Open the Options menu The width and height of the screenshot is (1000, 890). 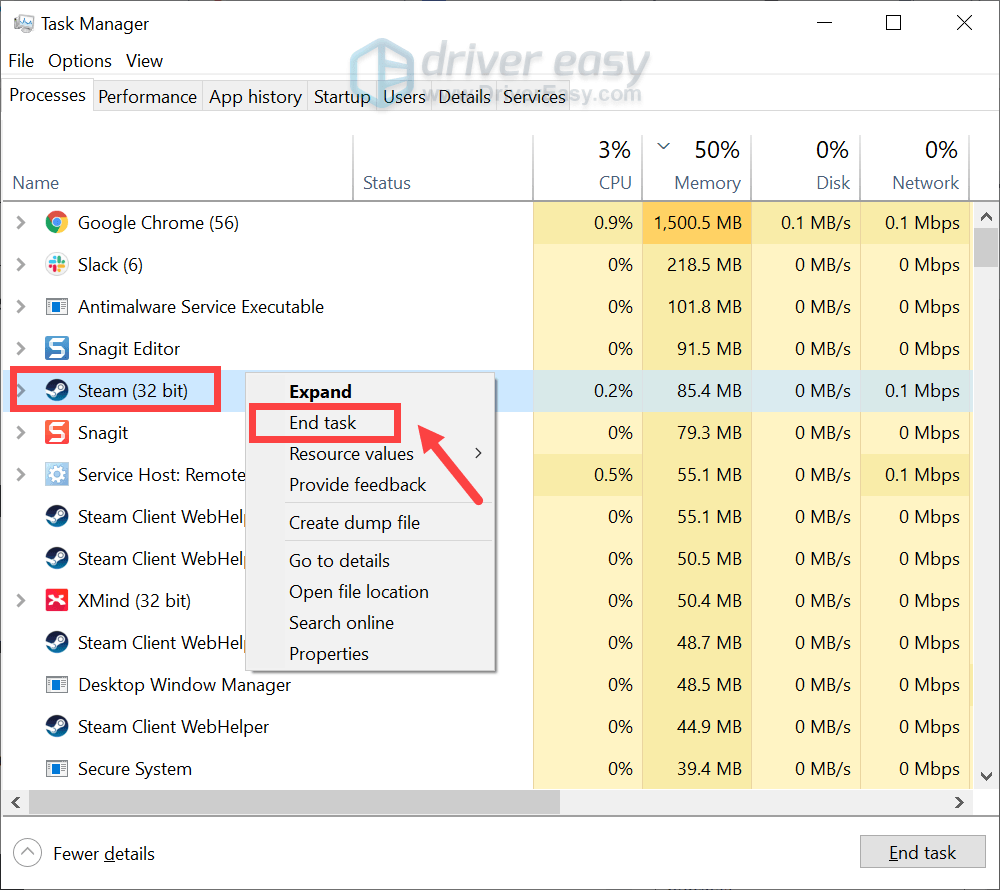(x=79, y=61)
